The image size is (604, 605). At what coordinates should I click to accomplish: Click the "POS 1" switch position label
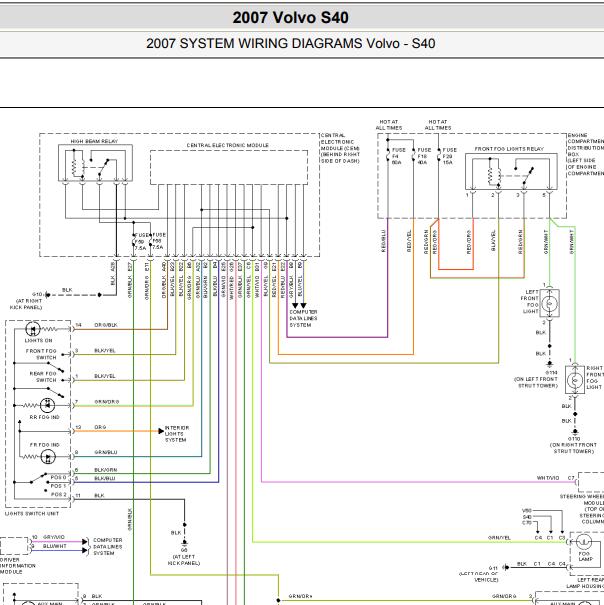coord(58,486)
